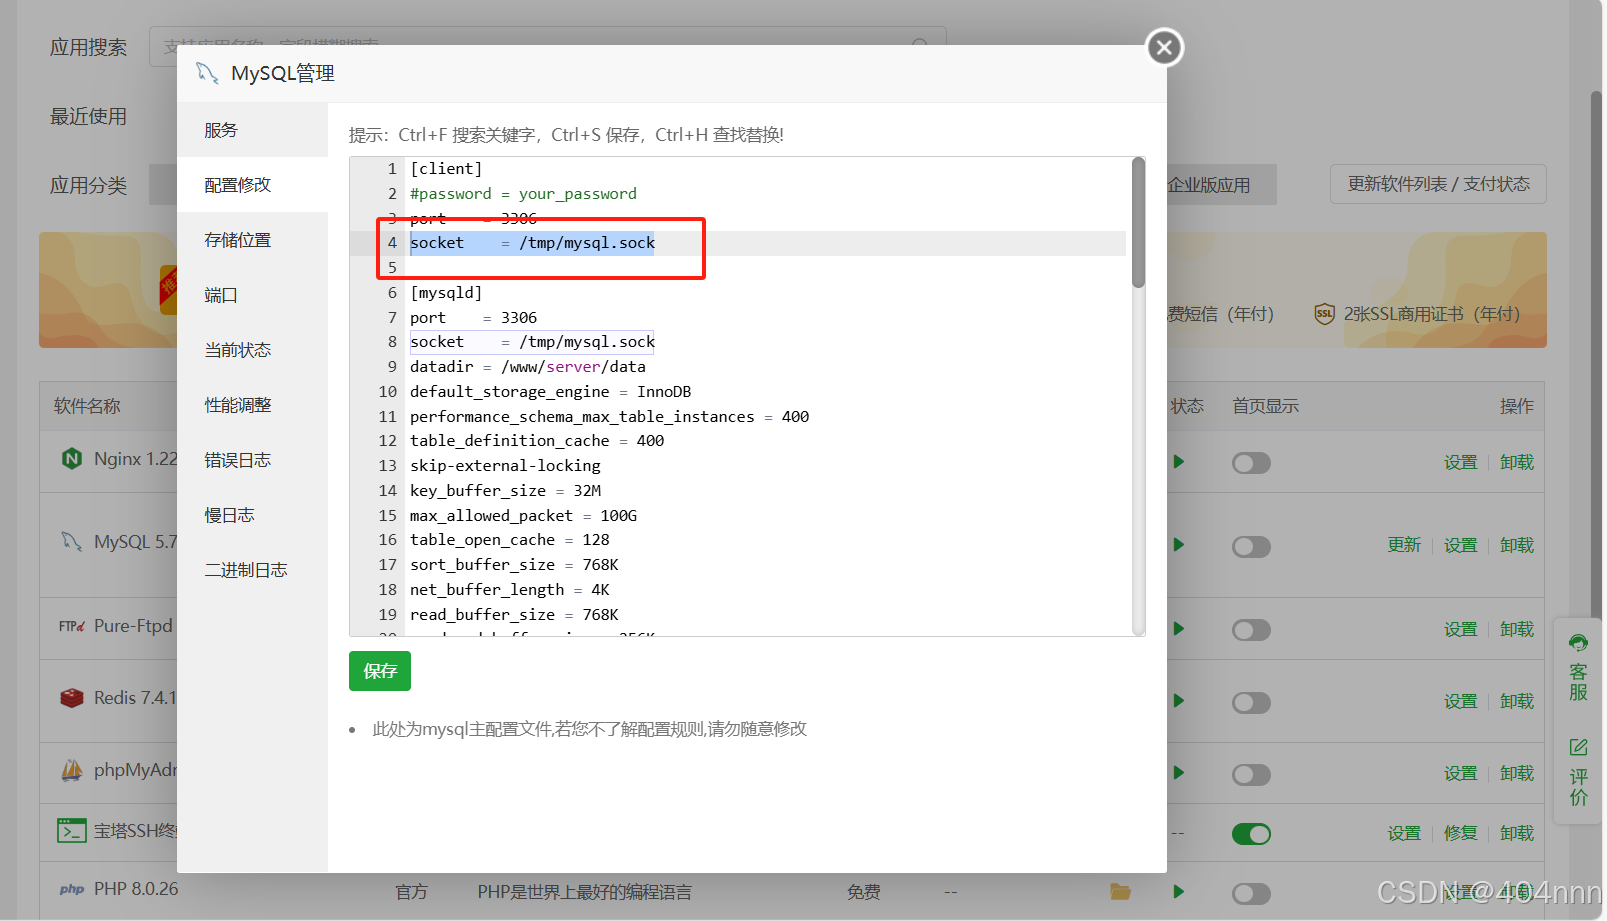Click the SSL shield icon in banner
This screenshot has height=921, width=1607.
tap(1324, 314)
